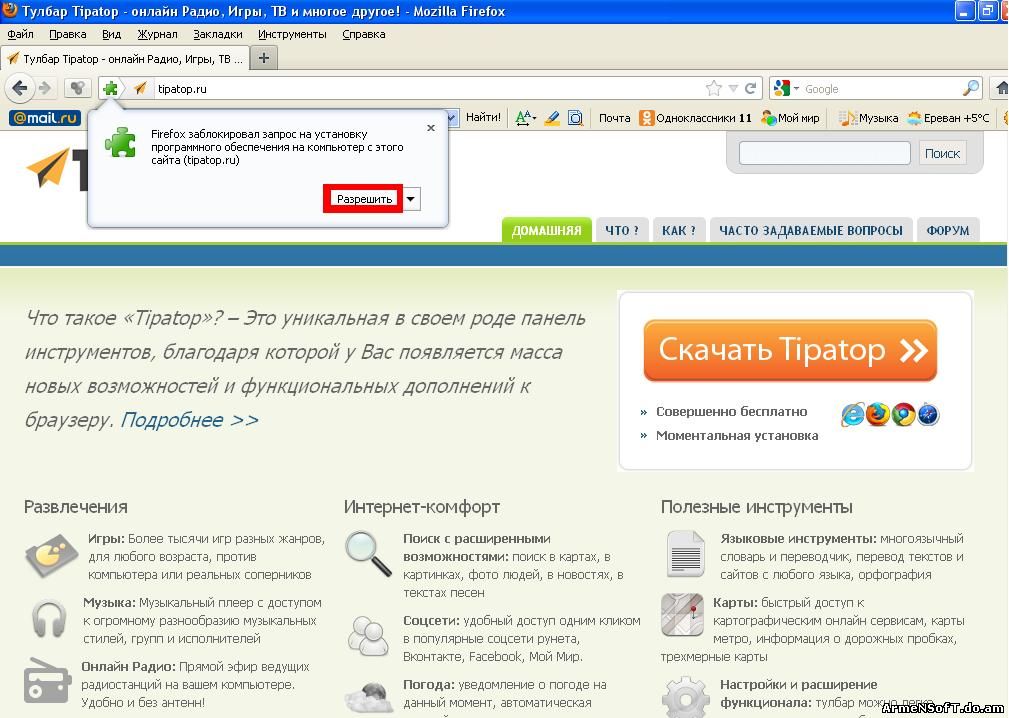This screenshot has height=718, width=1009.
Task: Select the Тулбар Tipatop browser tab
Action: click(125, 59)
